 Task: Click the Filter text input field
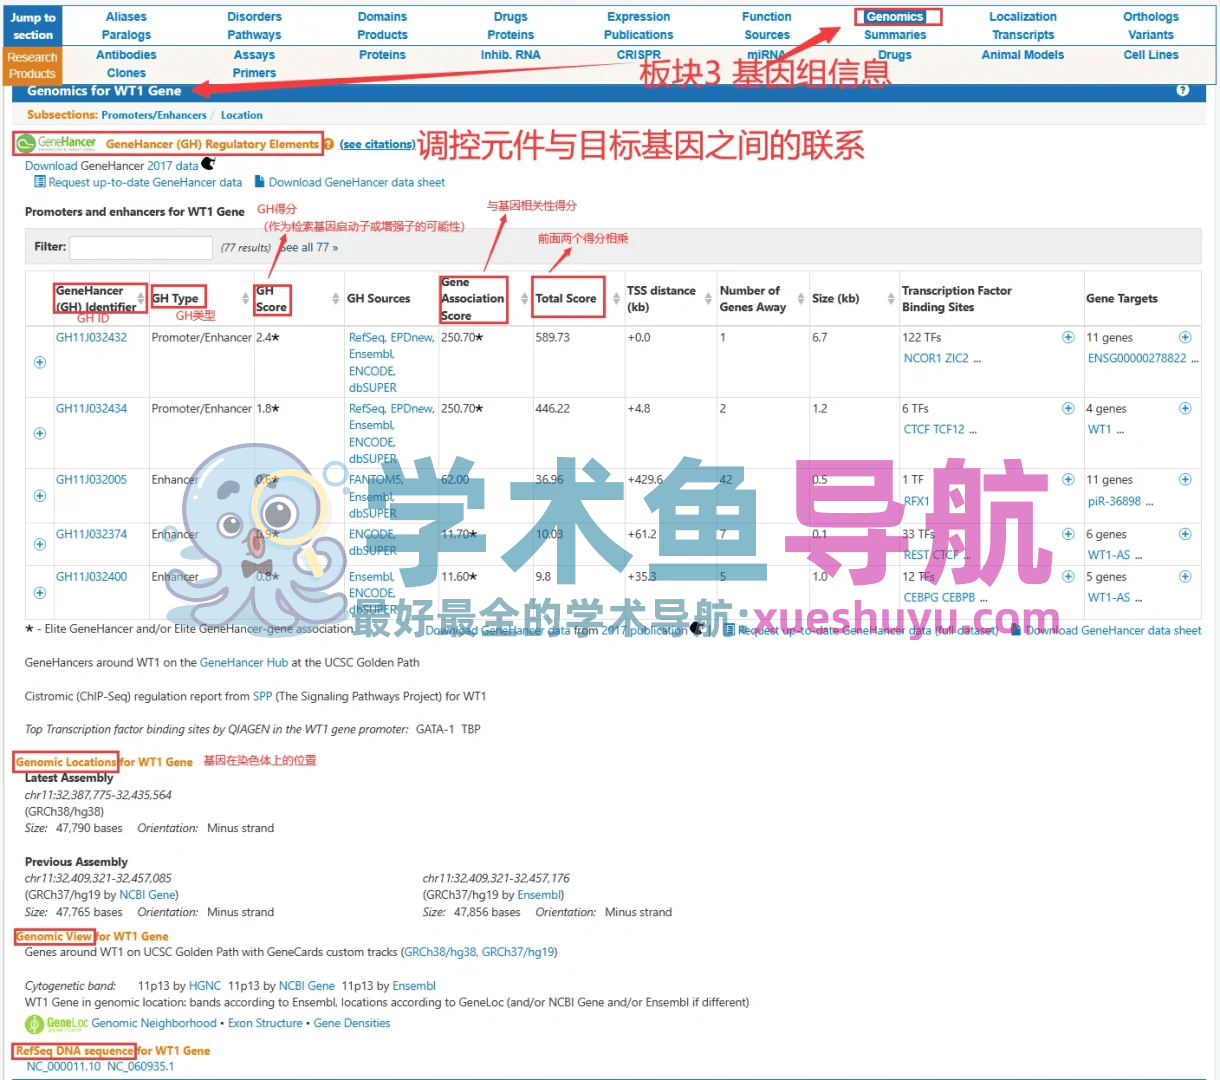click(x=141, y=247)
